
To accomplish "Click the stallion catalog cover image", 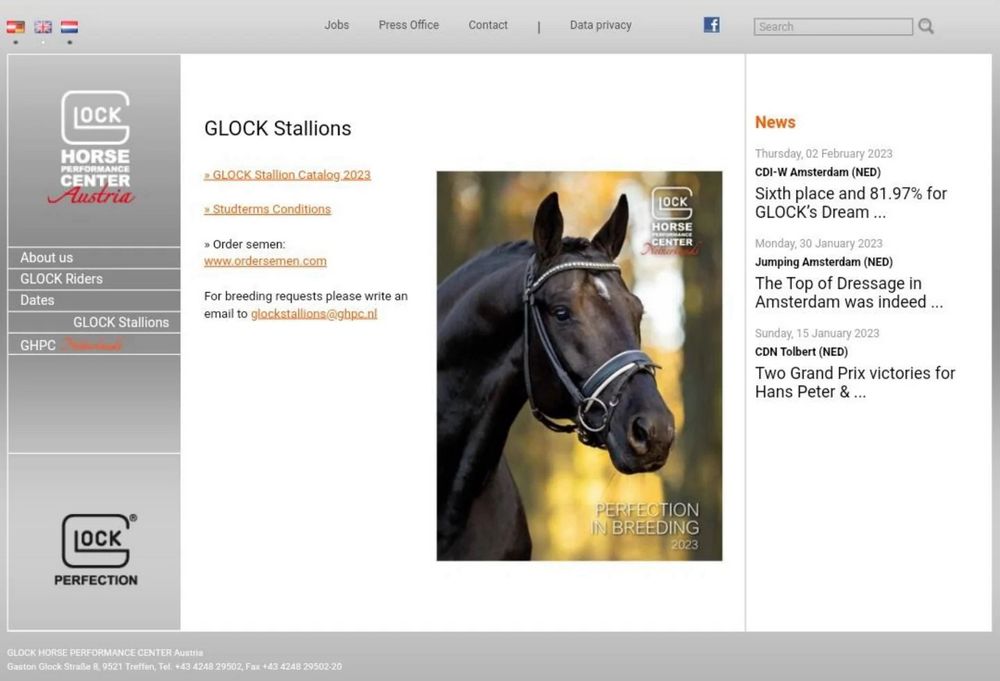I will click(579, 366).
